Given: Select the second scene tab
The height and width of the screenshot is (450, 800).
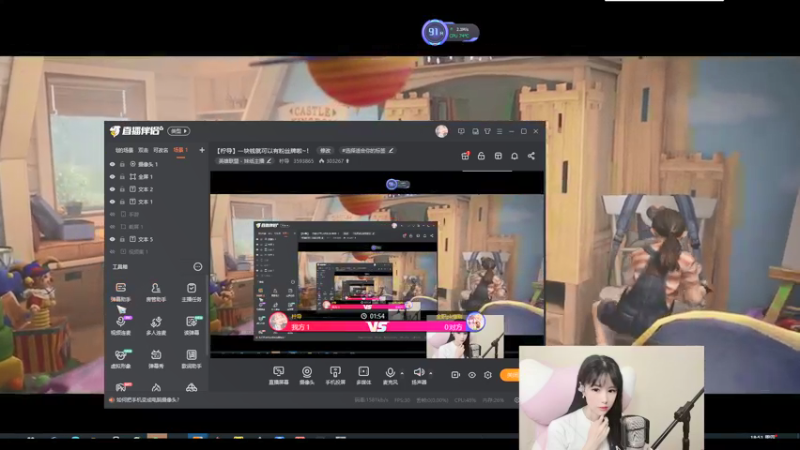Looking at the screenshot, I should pos(143,150).
